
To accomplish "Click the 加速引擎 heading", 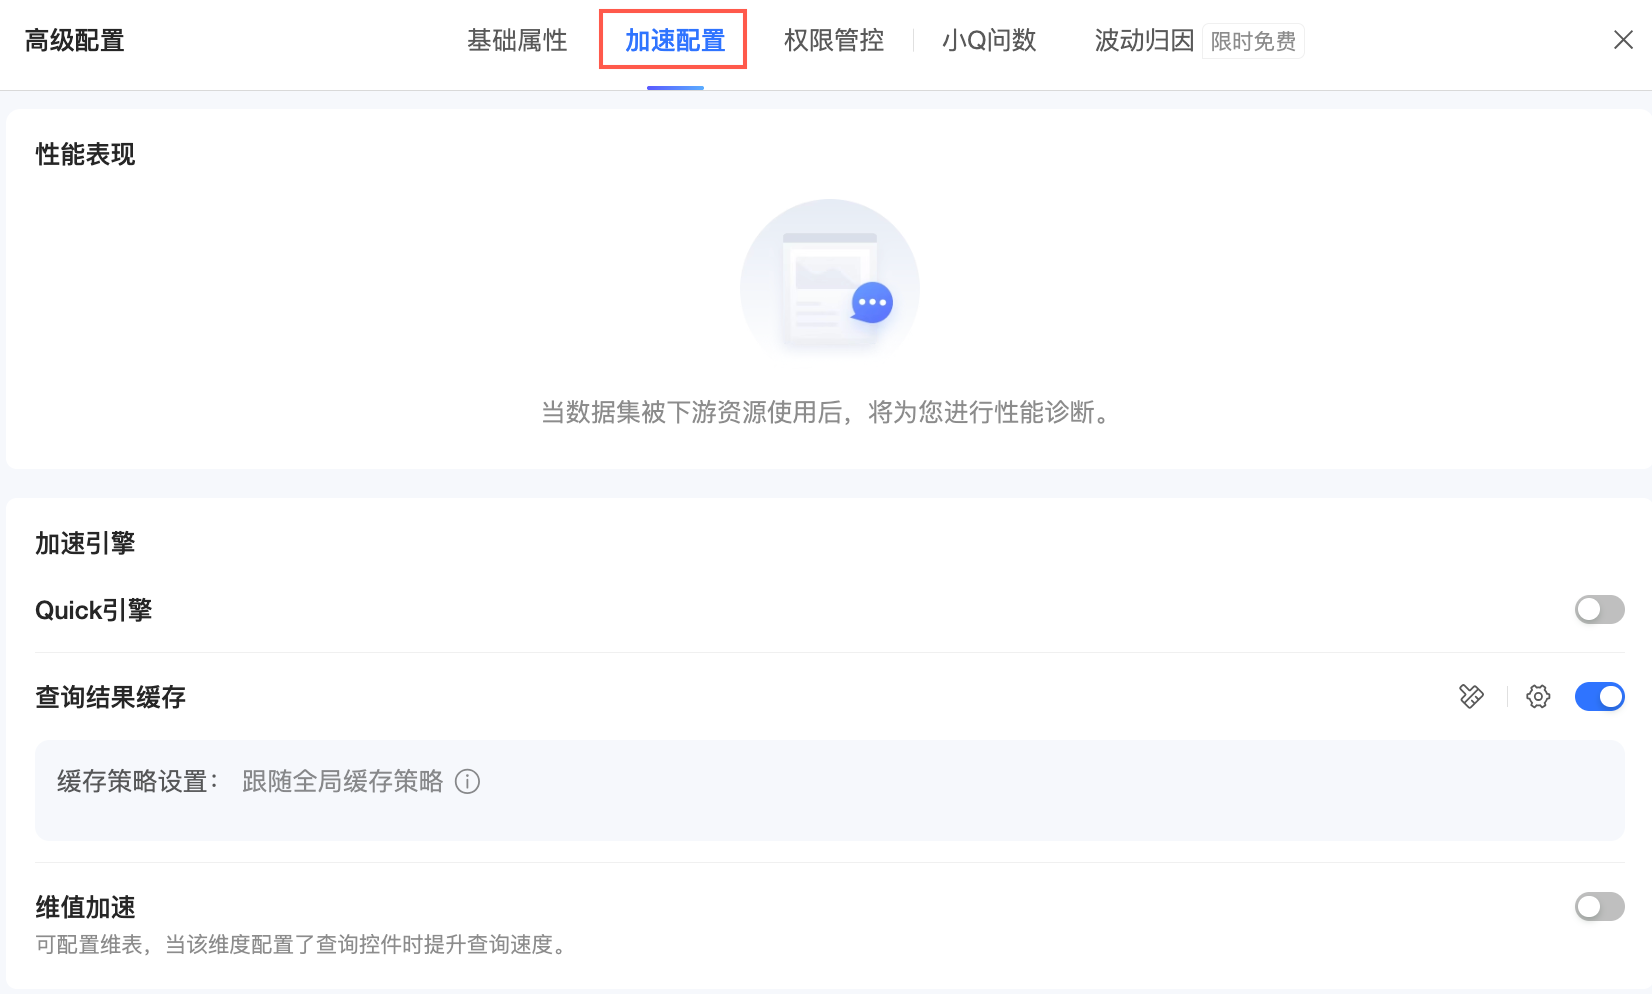I will pos(85,544).
